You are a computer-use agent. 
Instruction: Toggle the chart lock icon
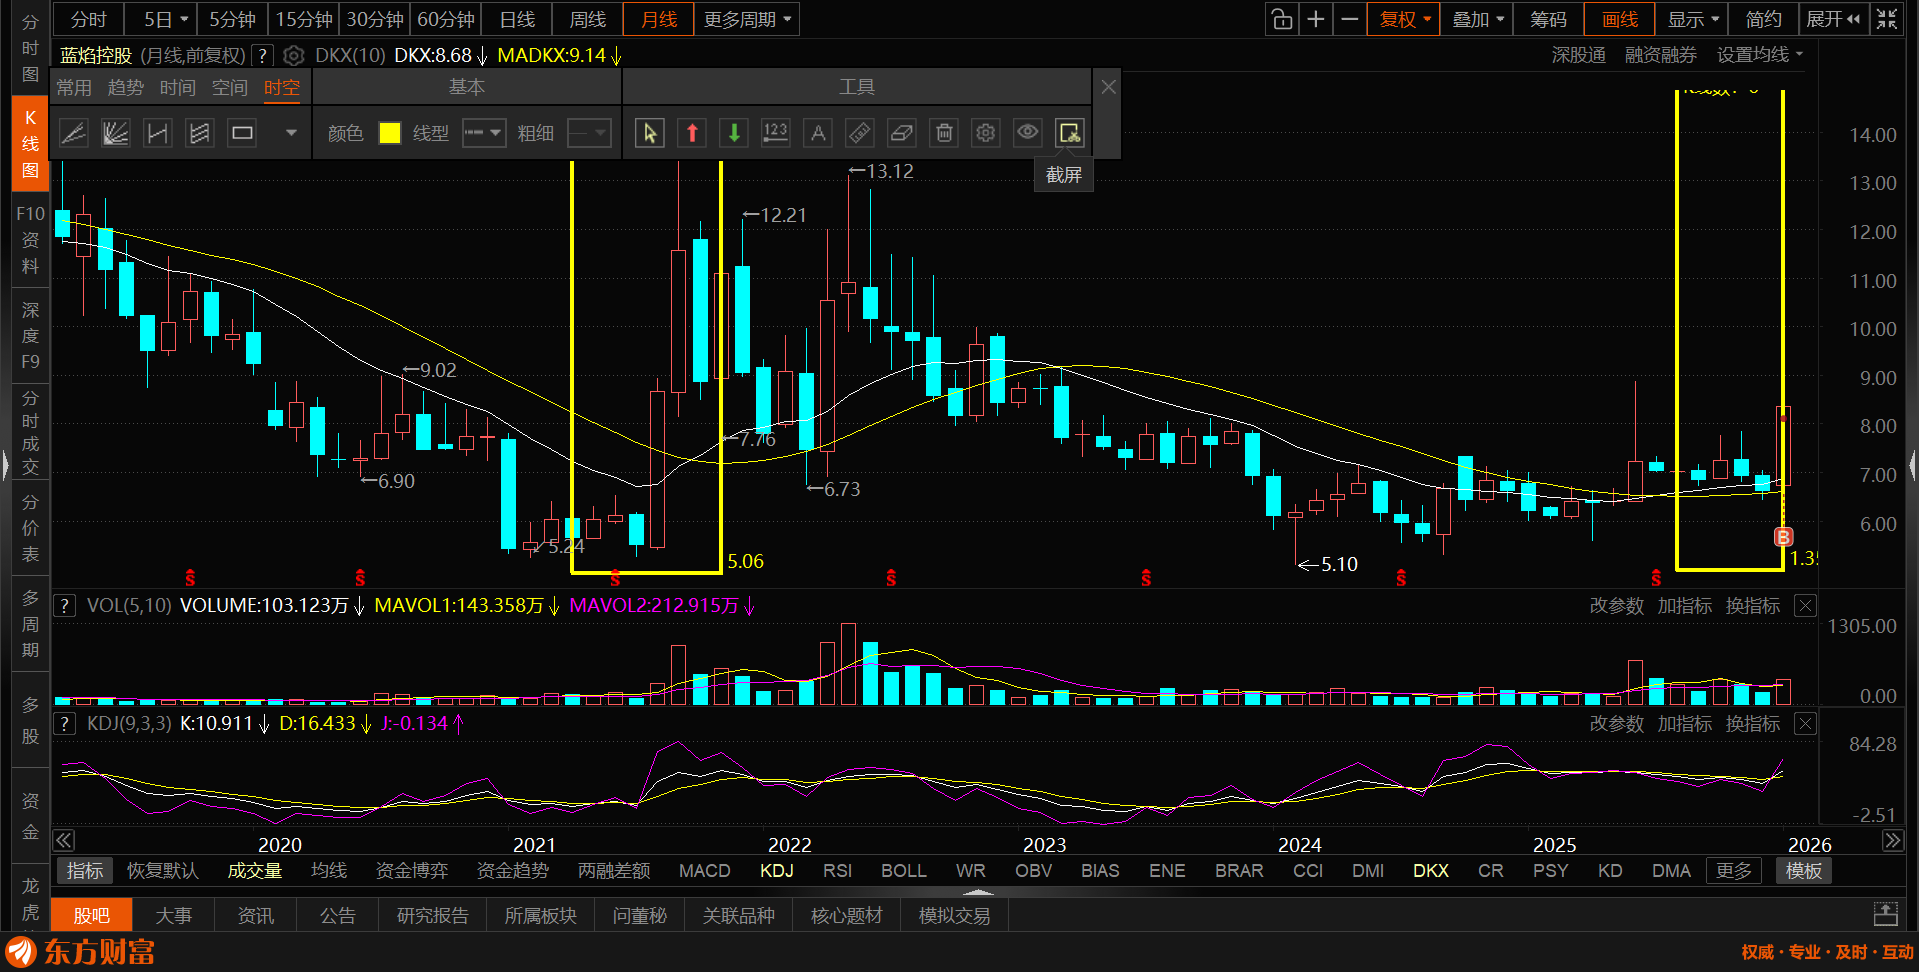pyautogui.click(x=1281, y=19)
